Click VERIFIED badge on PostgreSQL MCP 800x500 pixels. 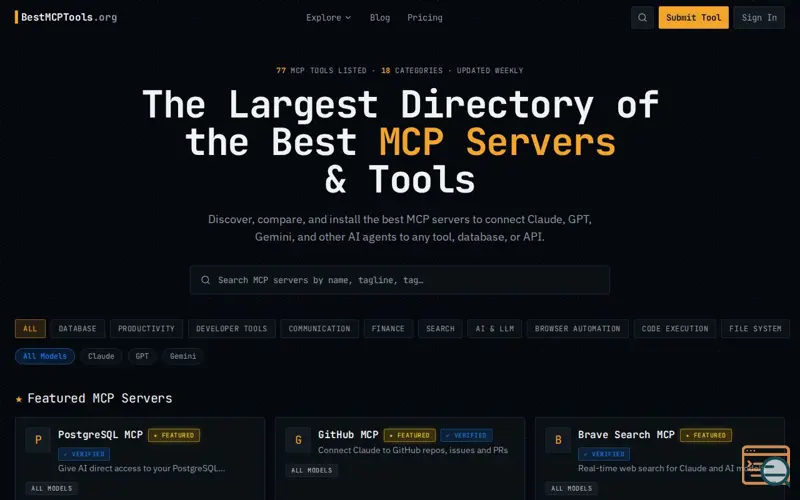84,454
